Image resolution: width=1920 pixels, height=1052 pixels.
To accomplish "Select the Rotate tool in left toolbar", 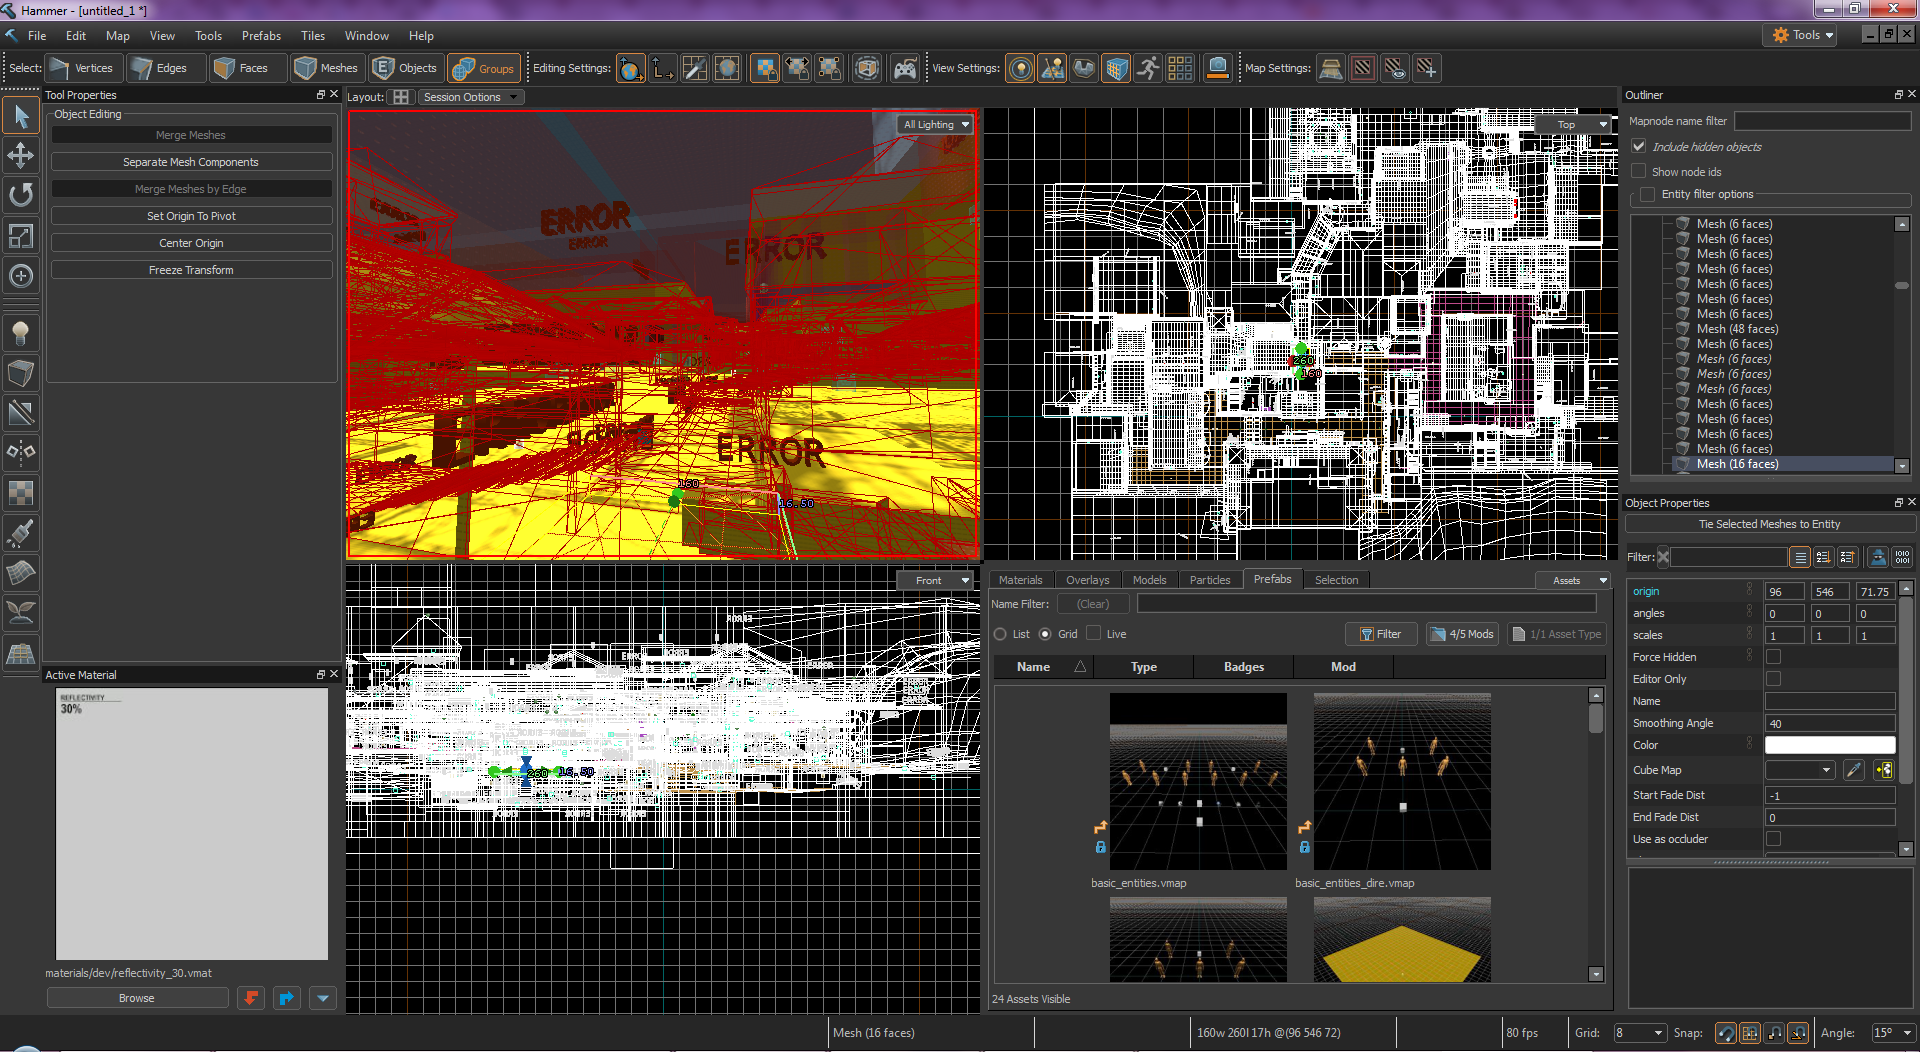I will (x=20, y=195).
